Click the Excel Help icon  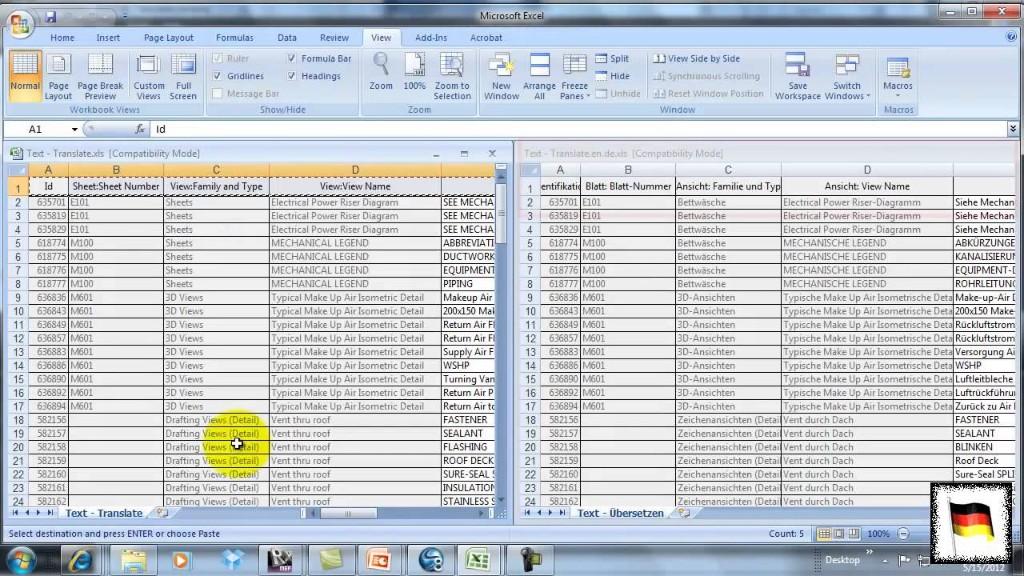coord(1011,37)
